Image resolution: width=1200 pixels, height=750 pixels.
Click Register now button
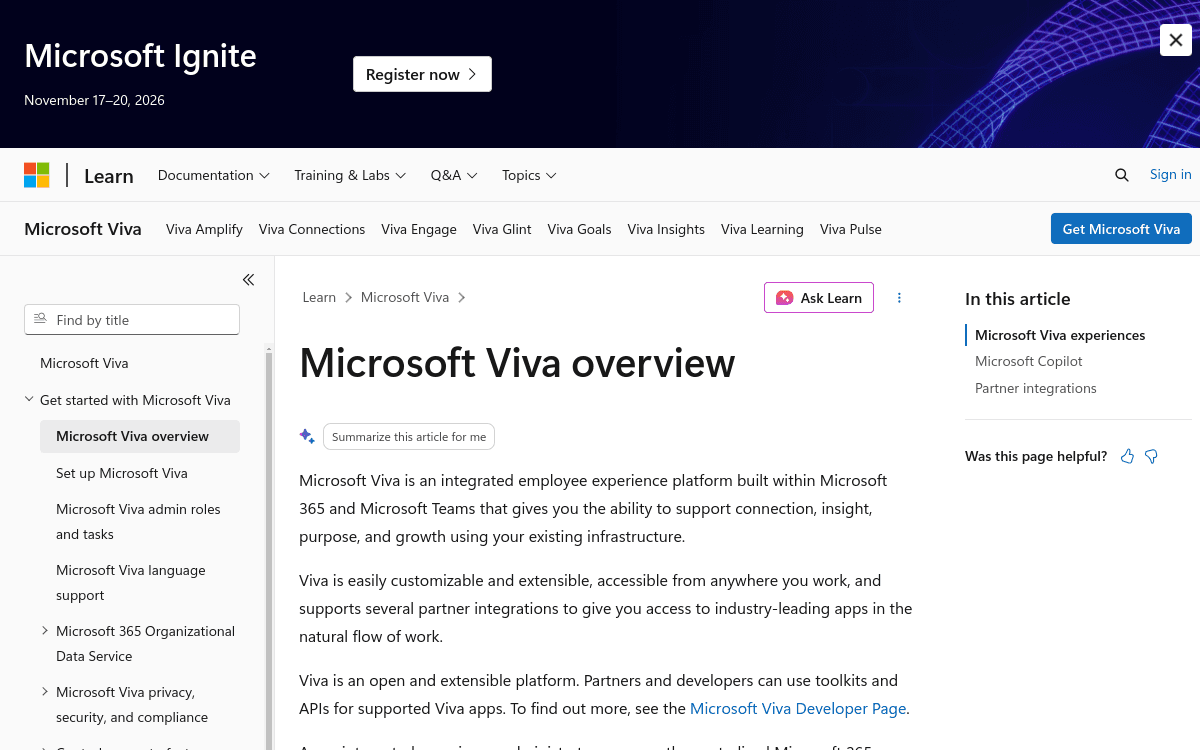(422, 74)
